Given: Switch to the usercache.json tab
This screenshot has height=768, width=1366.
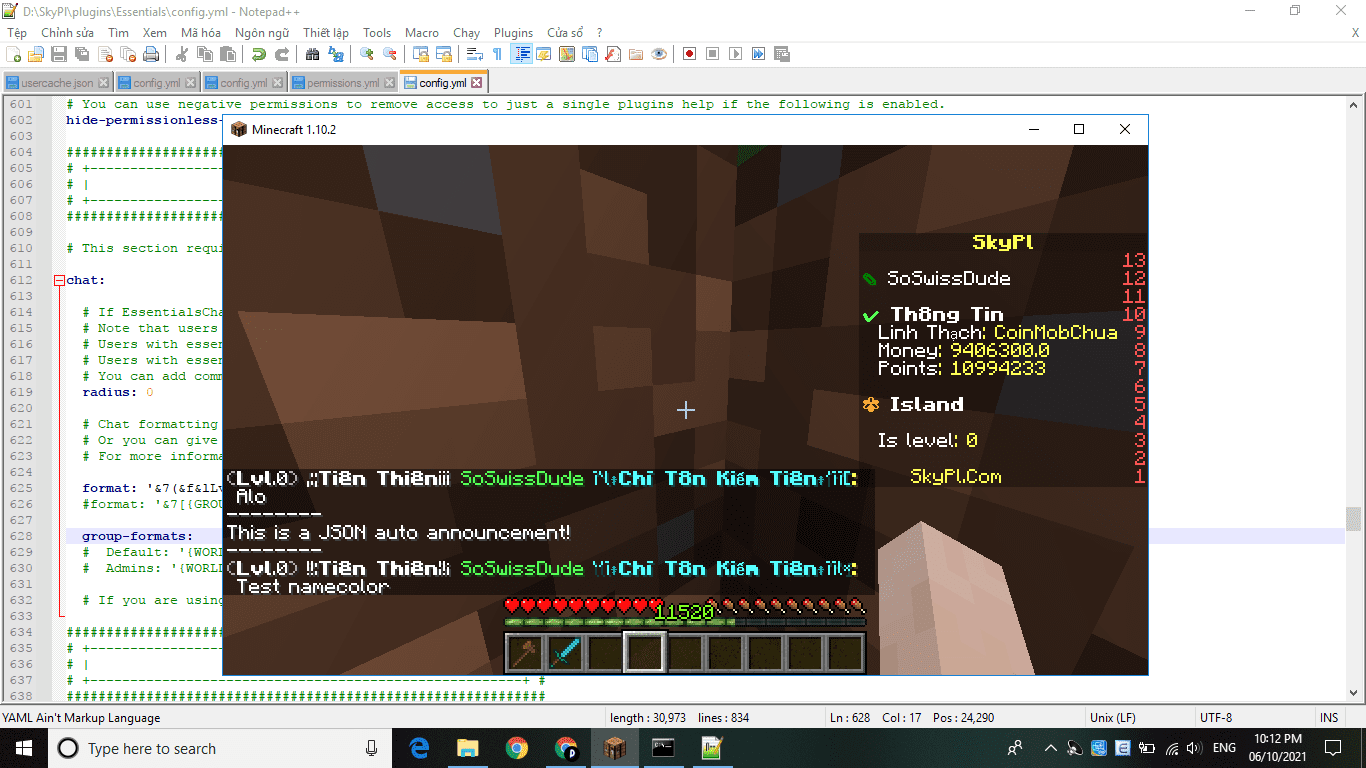Looking at the screenshot, I should (57, 83).
